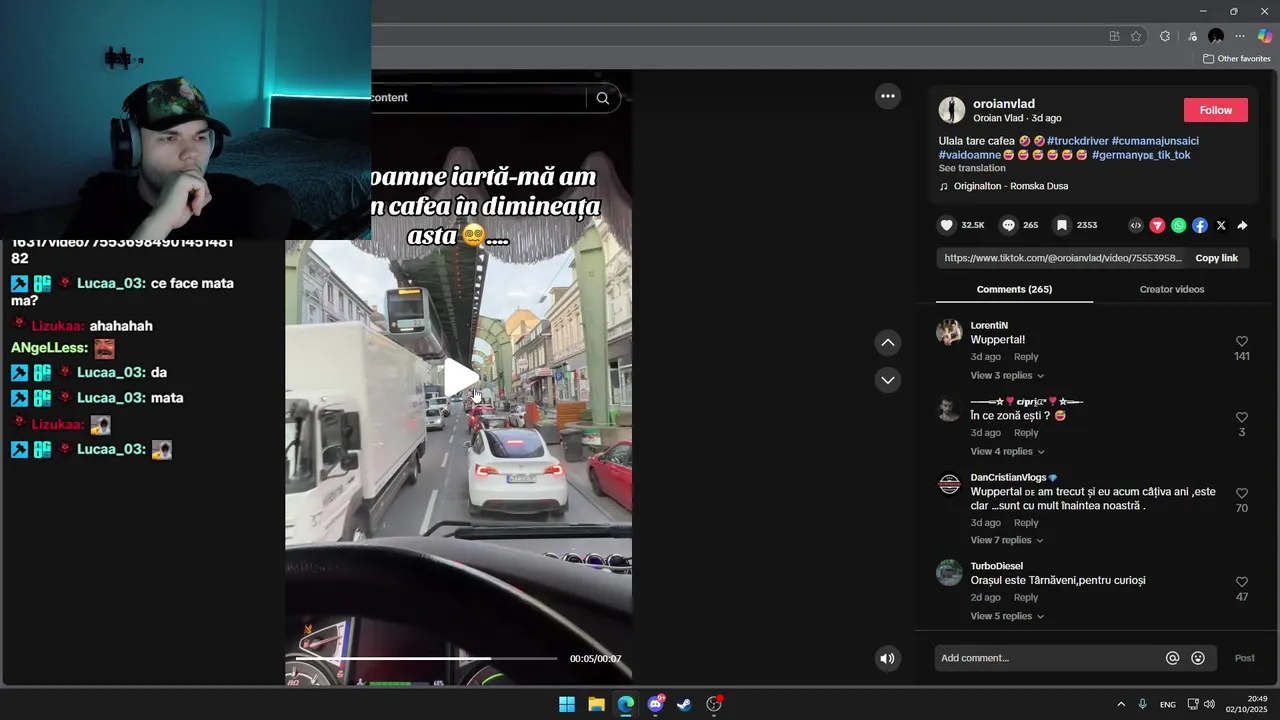Share the video to X
The height and width of the screenshot is (720, 1280).
point(1221,226)
